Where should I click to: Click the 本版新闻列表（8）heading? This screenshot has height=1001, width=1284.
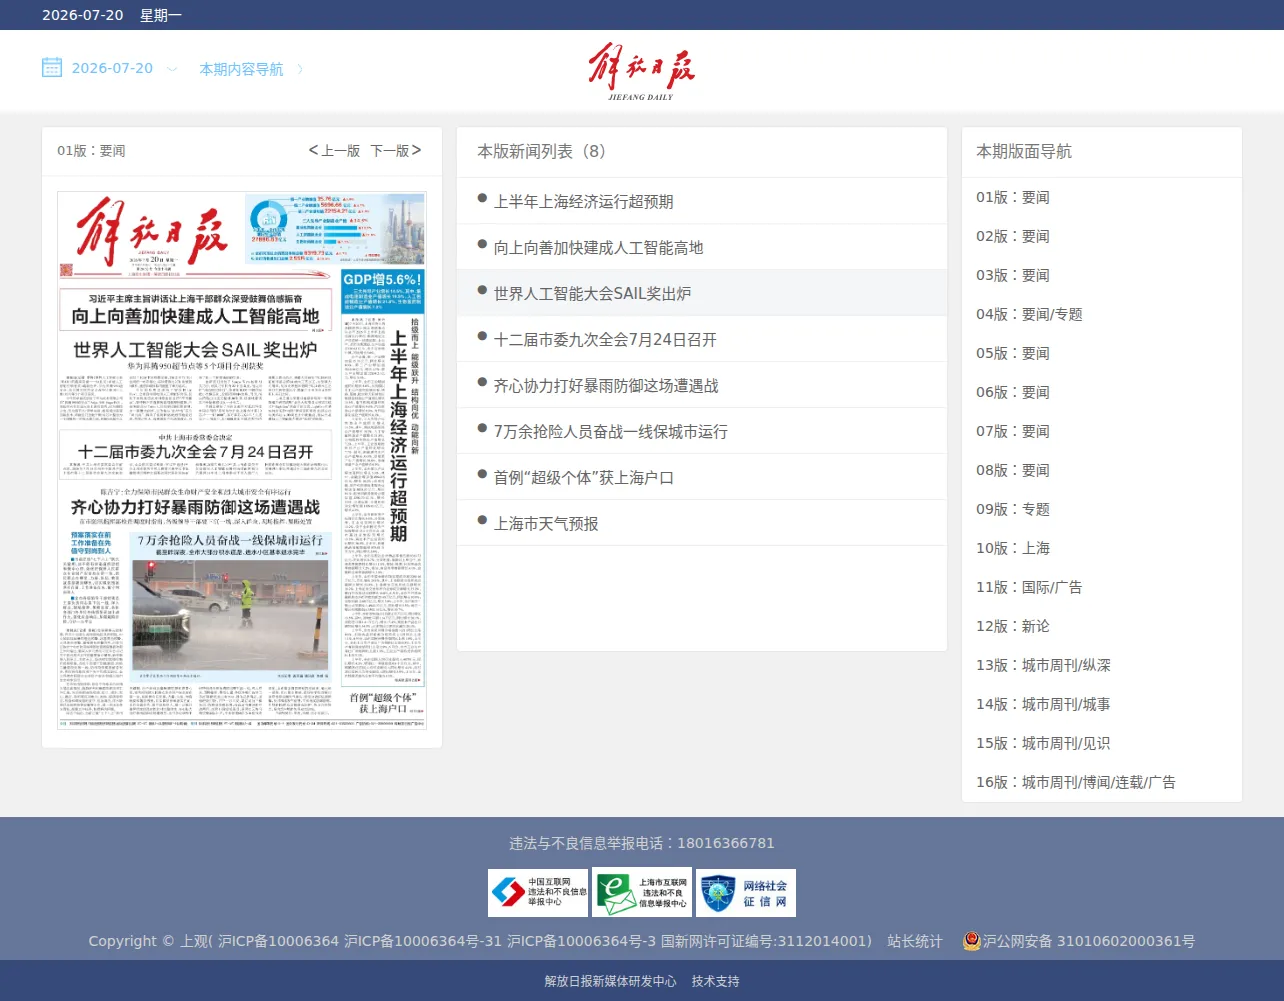point(541,151)
